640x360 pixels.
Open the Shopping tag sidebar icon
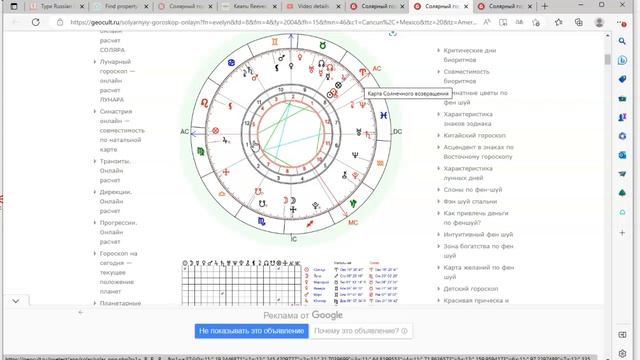622,79
